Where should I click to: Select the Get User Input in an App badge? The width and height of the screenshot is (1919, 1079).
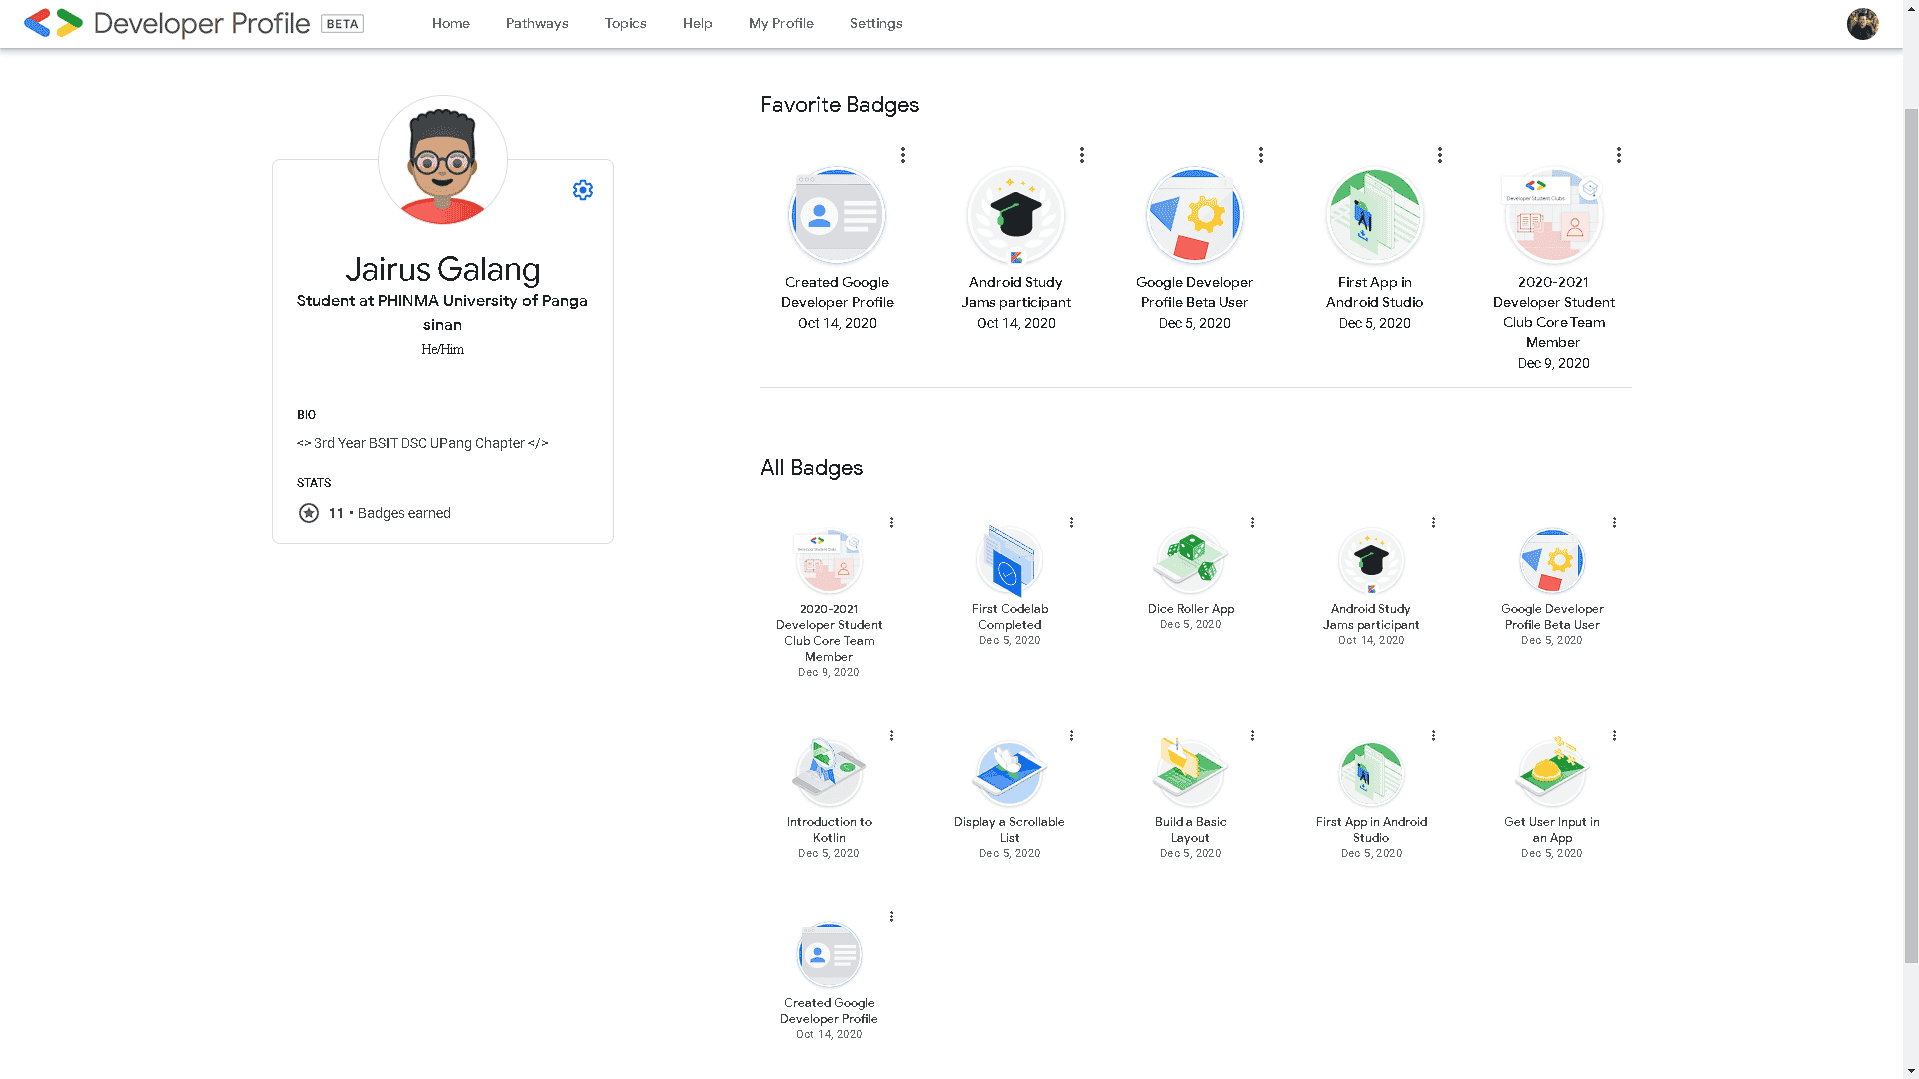click(1551, 773)
